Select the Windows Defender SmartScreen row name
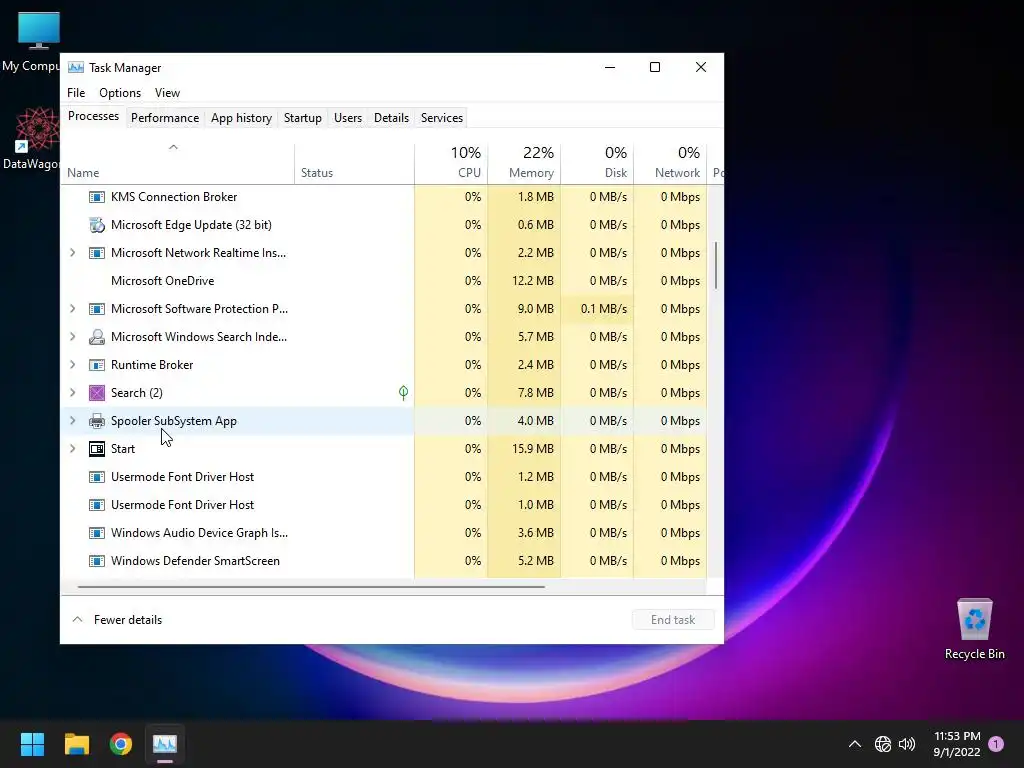1024x768 pixels. 195,561
